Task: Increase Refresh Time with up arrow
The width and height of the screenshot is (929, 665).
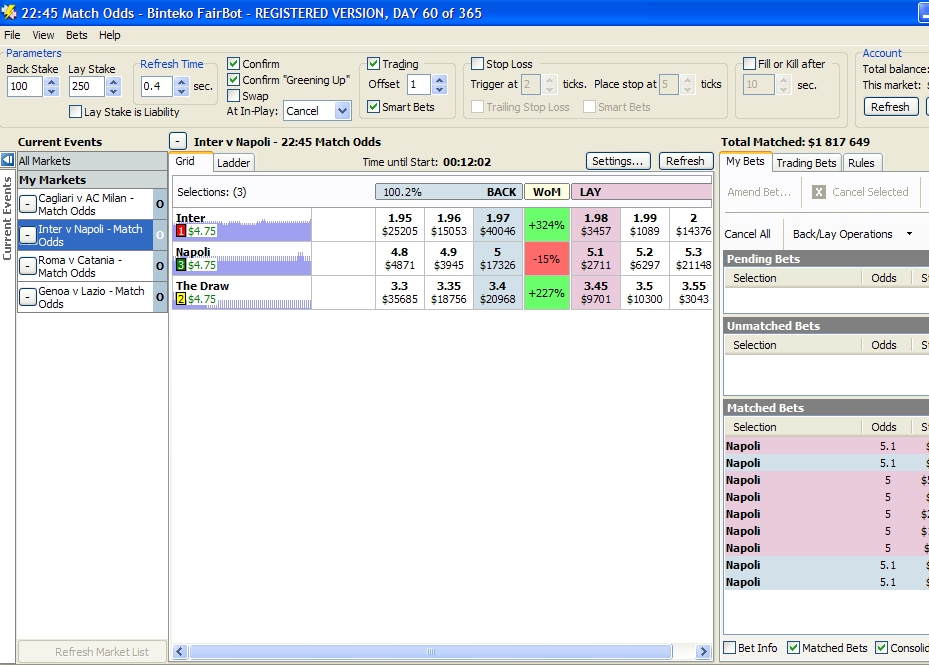Action: click(x=182, y=82)
